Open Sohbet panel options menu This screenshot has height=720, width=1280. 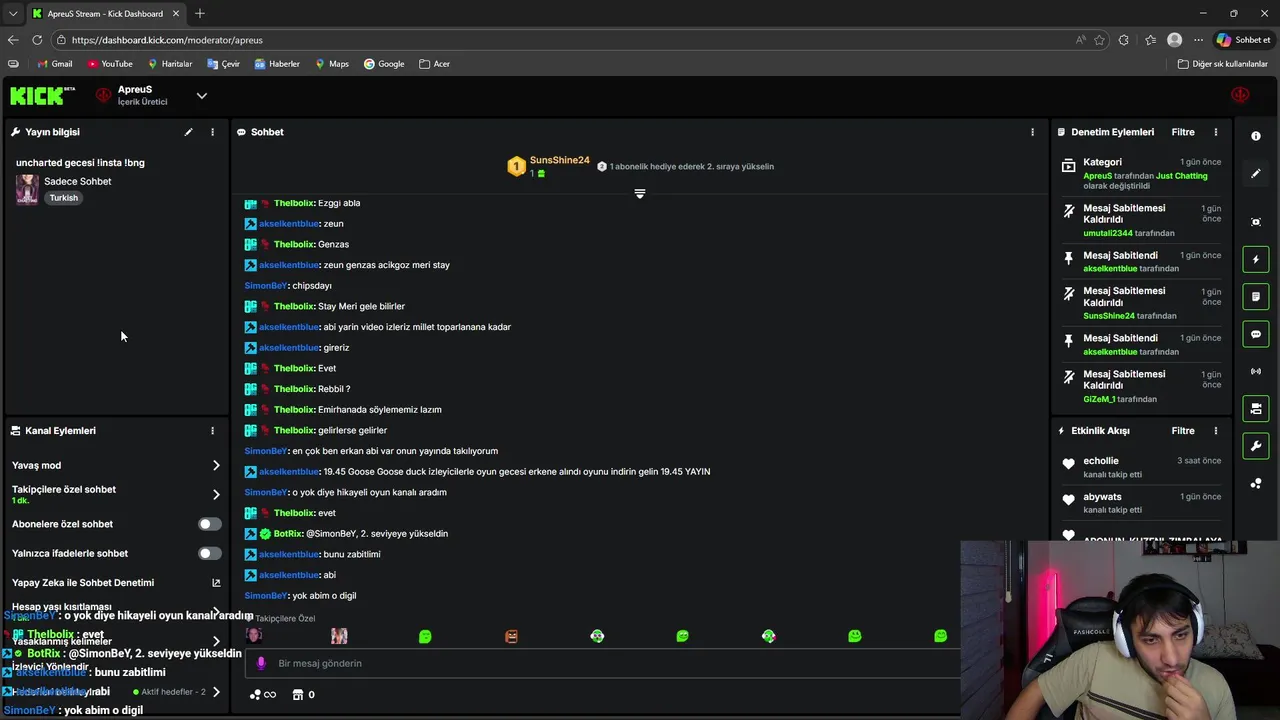tap(1033, 132)
